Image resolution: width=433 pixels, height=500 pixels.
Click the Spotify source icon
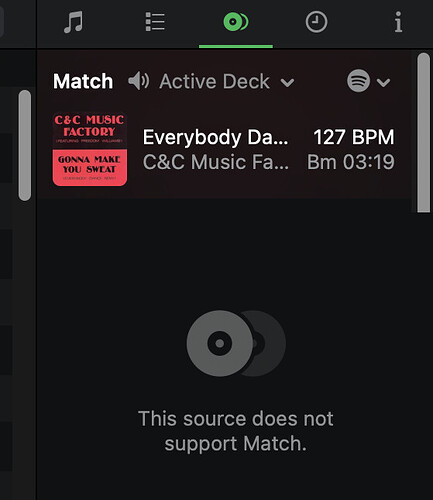point(358,81)
